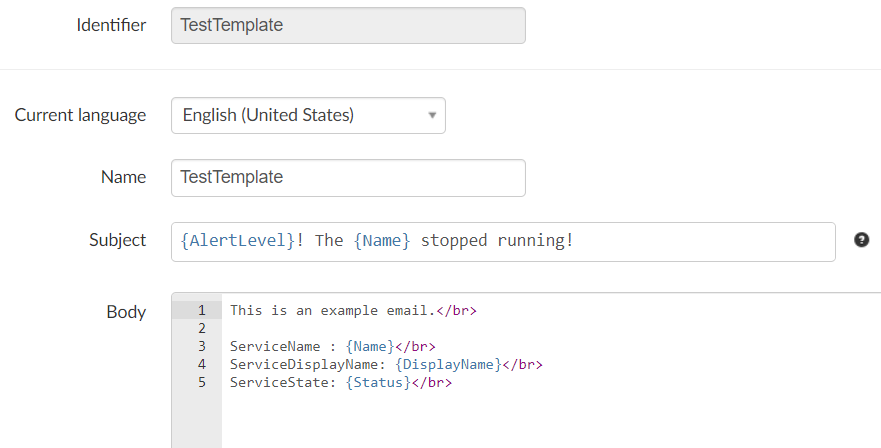Focus the Name input containing TestTemplate
The image size is (881, 448).
[x=348, y=178]
